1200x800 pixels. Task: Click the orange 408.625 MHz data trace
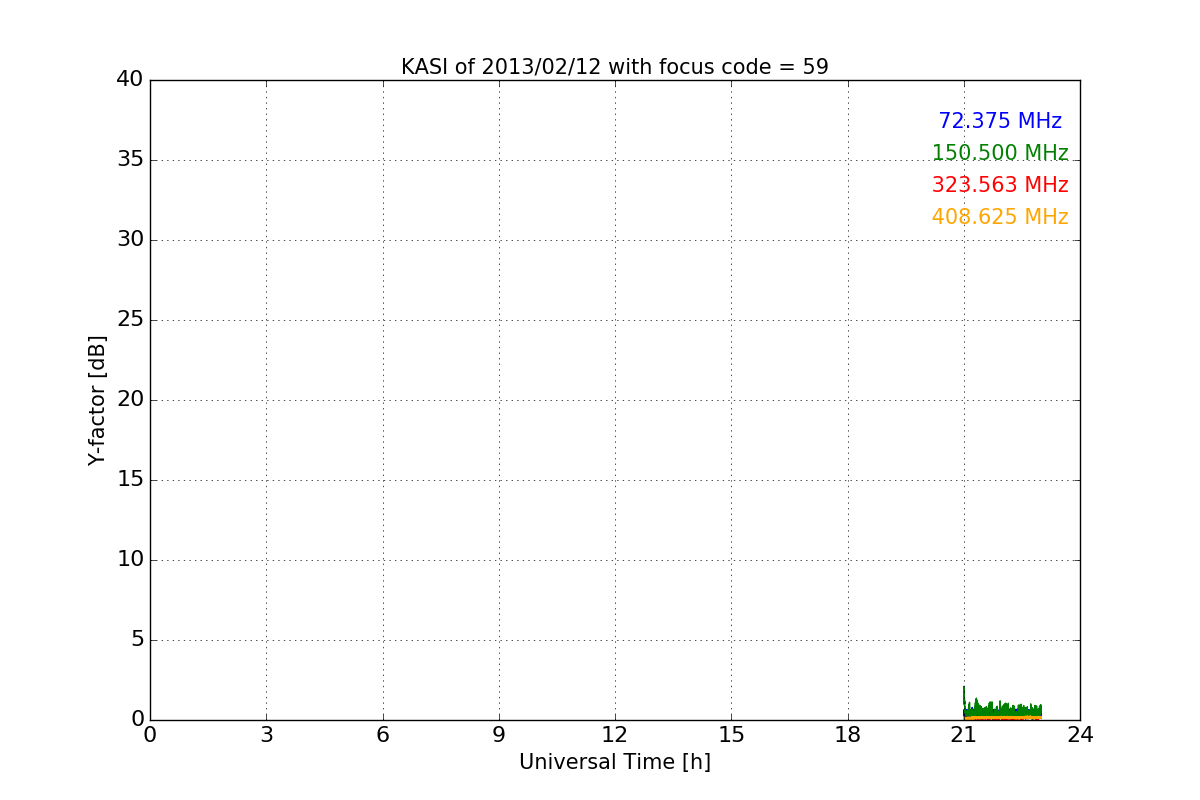coord(1003,718)
